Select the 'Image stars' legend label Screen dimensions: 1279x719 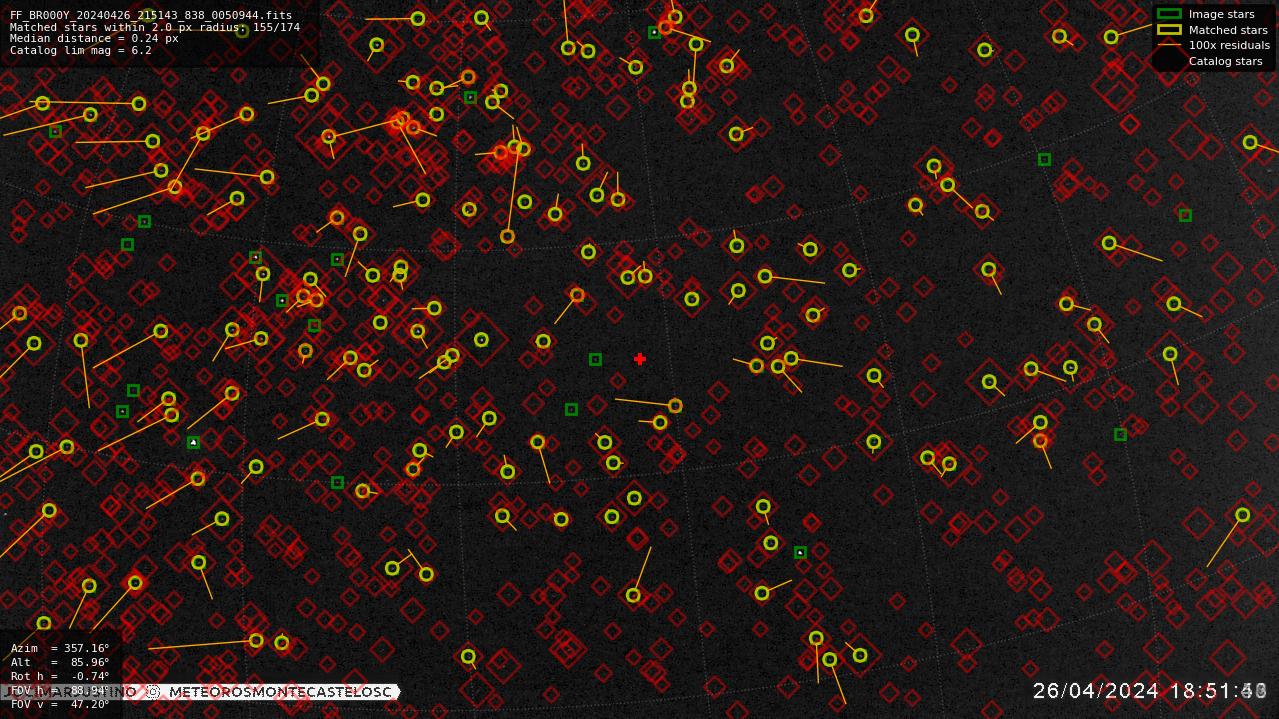coord(1221,14)
